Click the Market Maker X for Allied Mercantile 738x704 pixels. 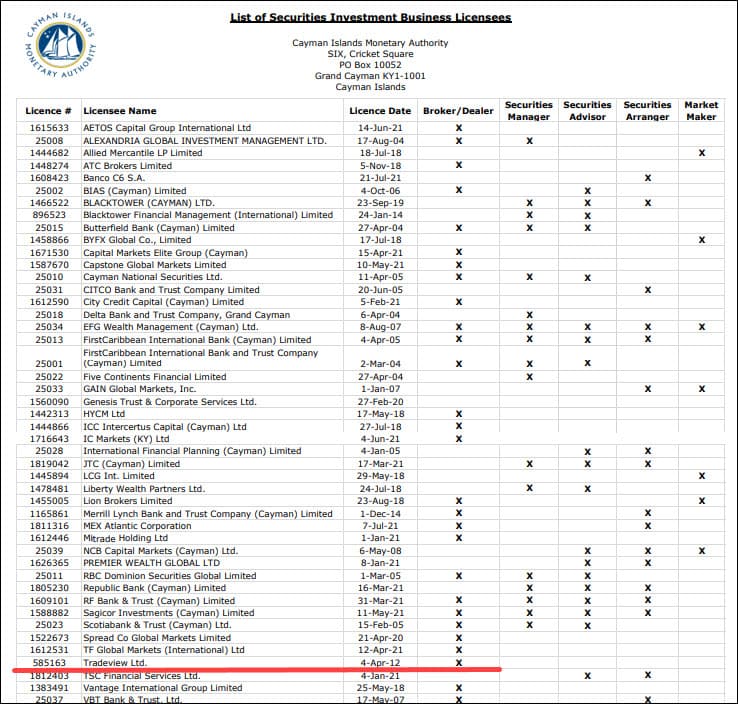(702, 153)
